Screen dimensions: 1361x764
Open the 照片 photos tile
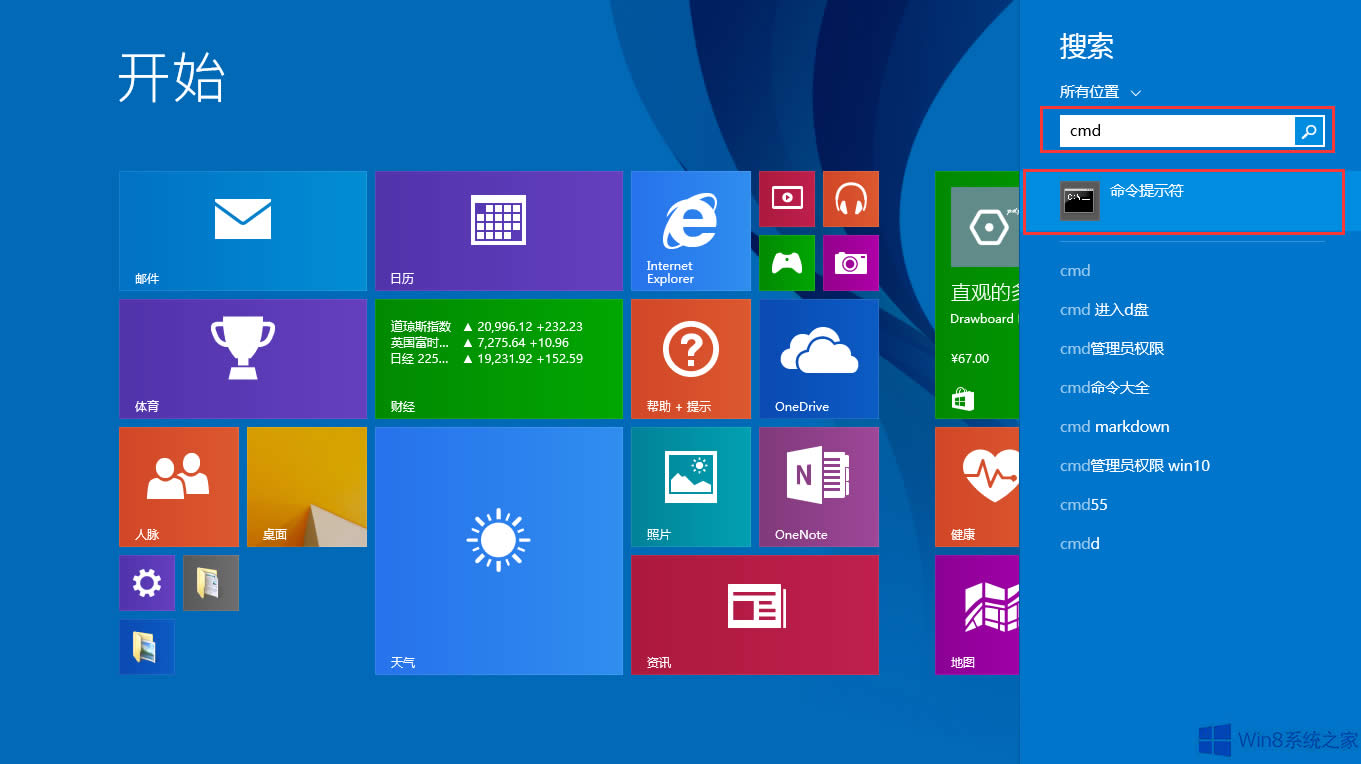point(689,487)
